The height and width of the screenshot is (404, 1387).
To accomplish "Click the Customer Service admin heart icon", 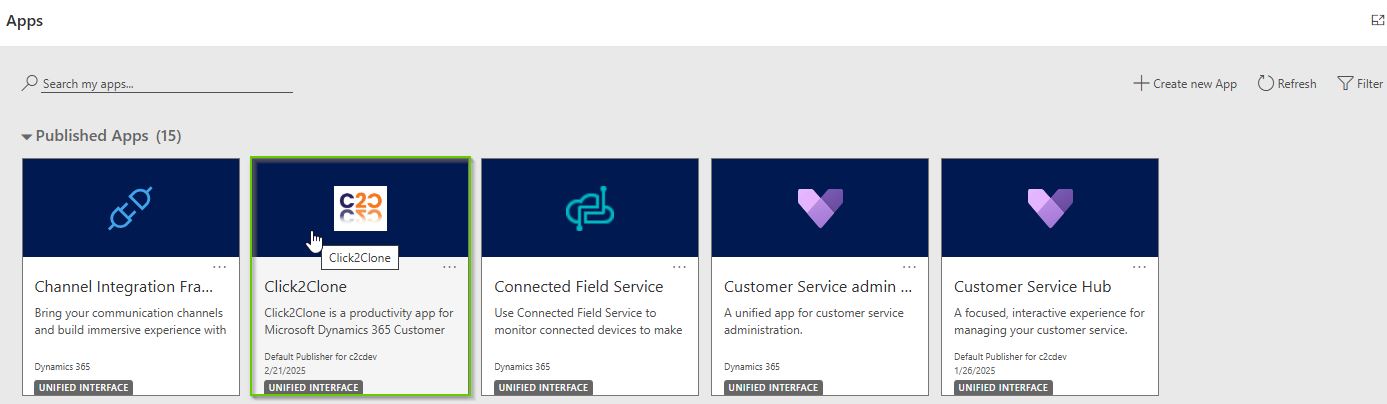I will tap(820, 208).
